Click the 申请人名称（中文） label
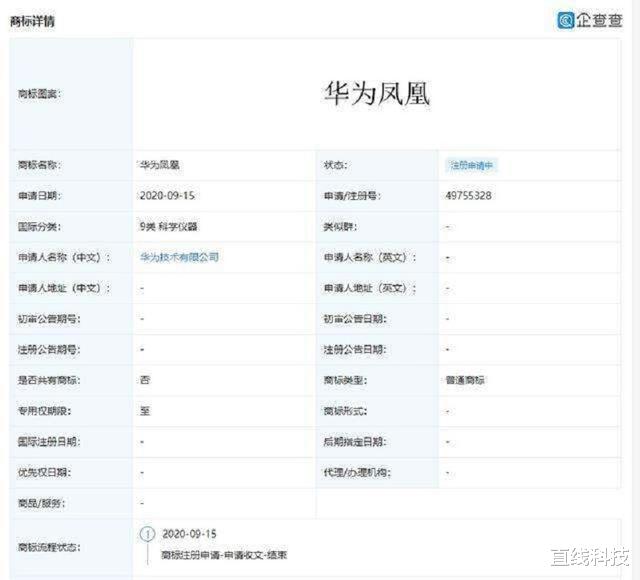 point(64,258)
